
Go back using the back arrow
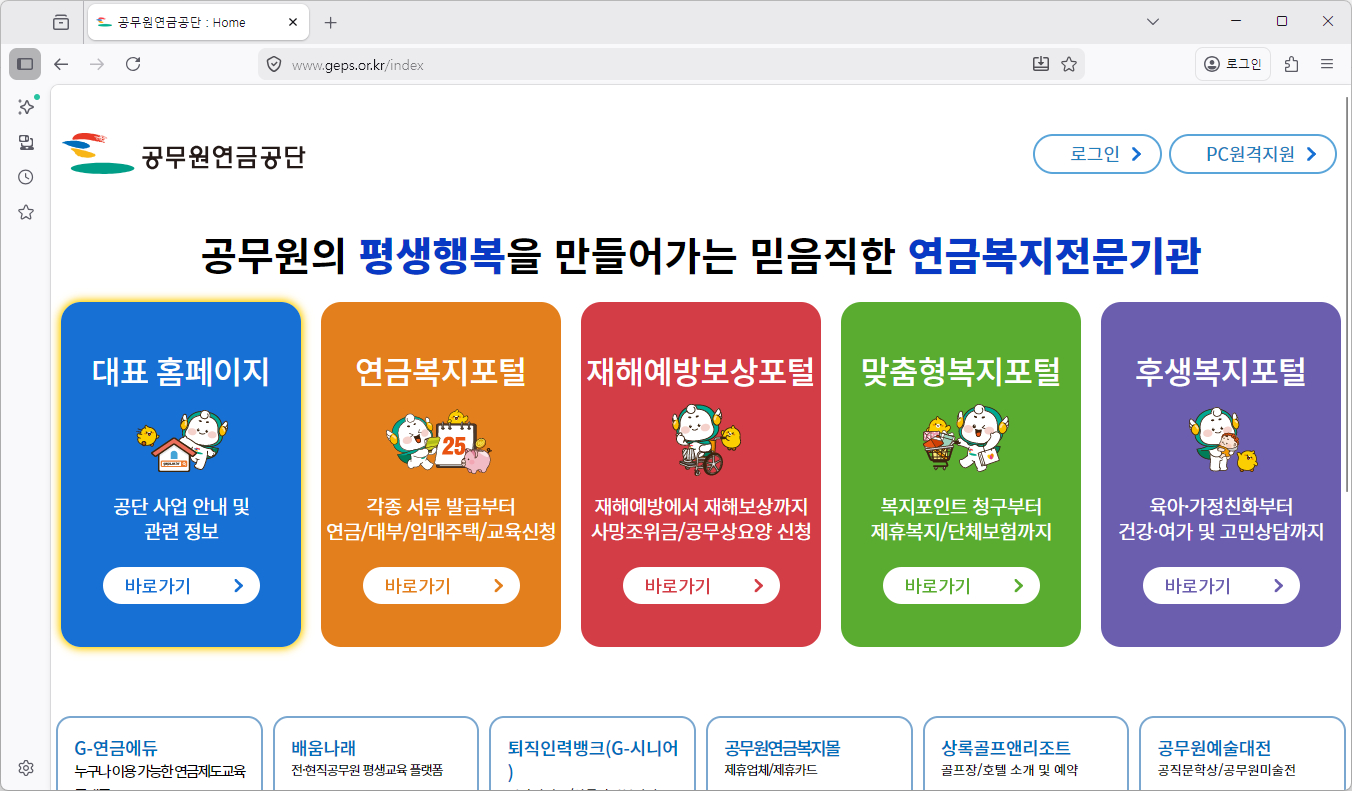click(x=61, y=64)
